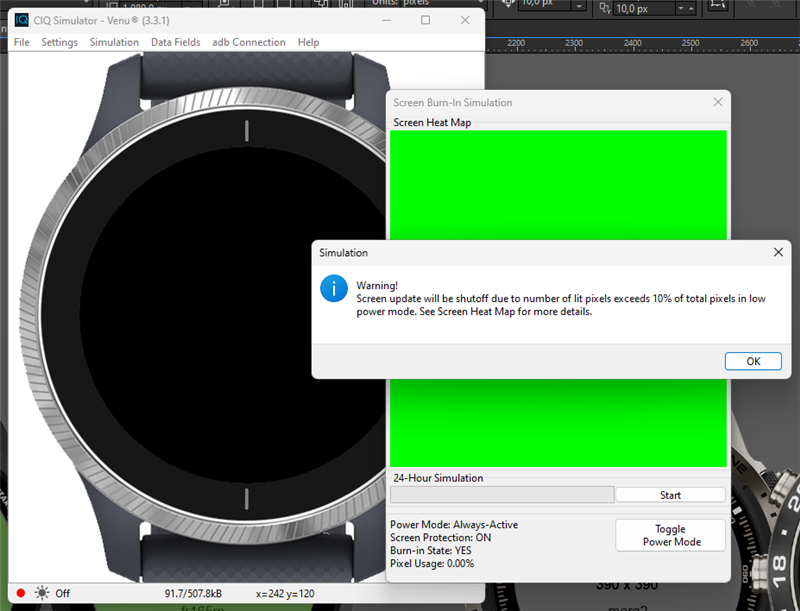The width and height of the screenshot is (800, 611).
Task: Close the Simulation warning dialog
Action: tap(778, 252)
